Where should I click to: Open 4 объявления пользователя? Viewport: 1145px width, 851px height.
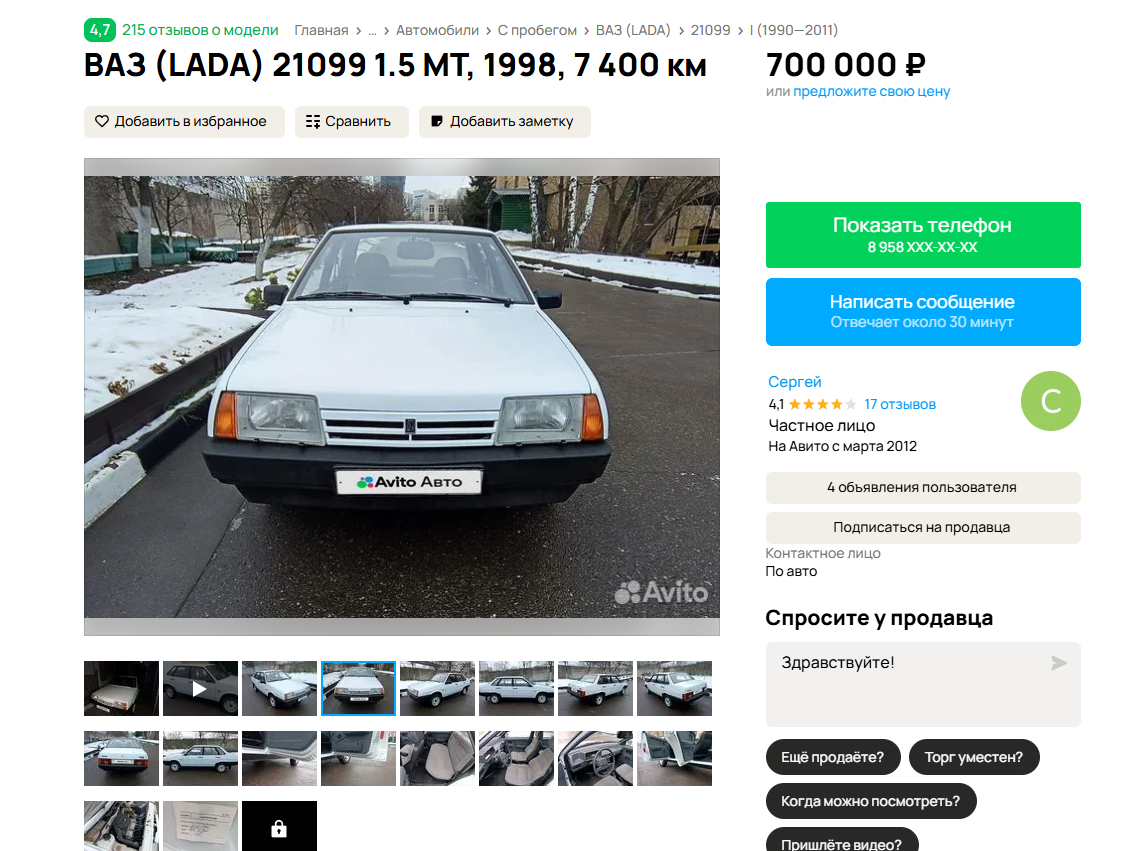(x=923, y=487)
